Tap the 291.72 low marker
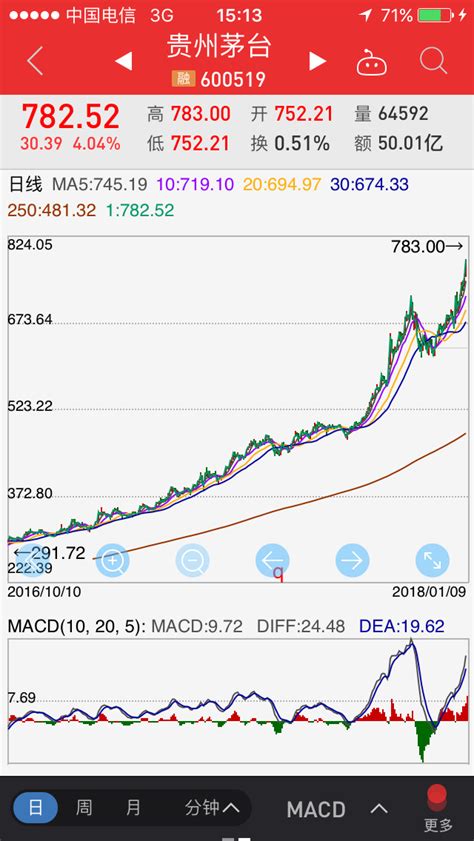 point(49,553)
